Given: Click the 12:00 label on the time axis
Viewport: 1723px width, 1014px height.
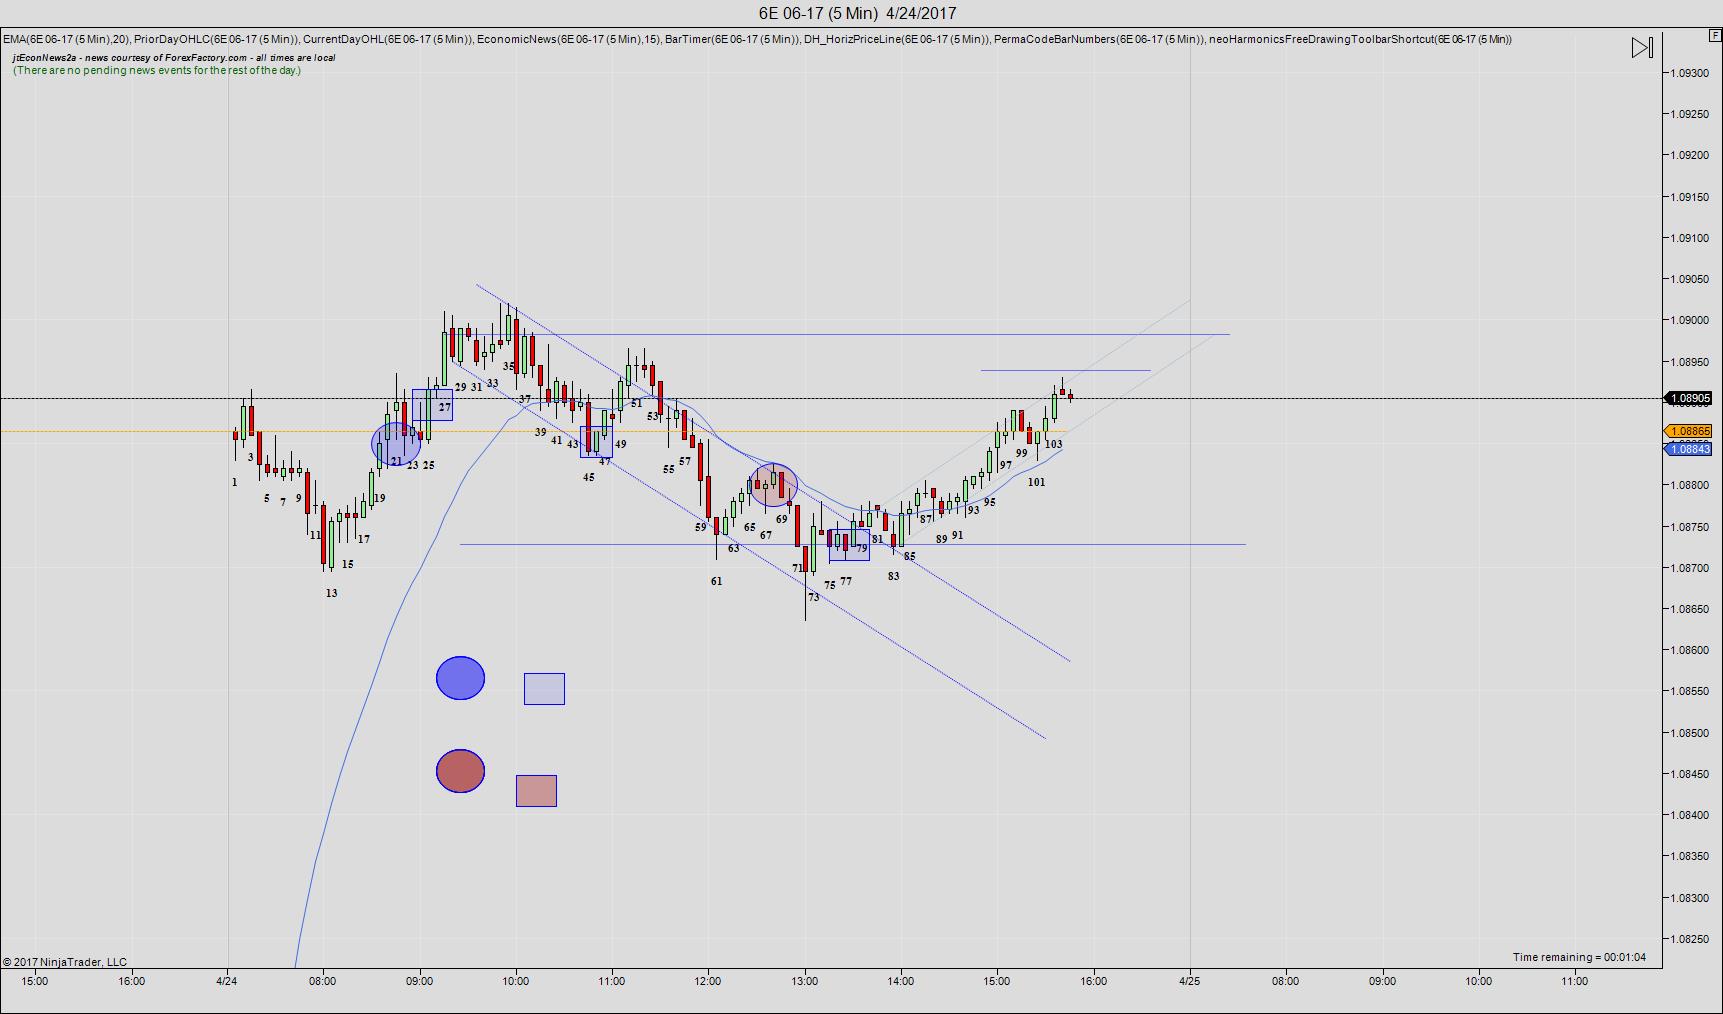Looking at the screenshot, I should coord(708,981).
